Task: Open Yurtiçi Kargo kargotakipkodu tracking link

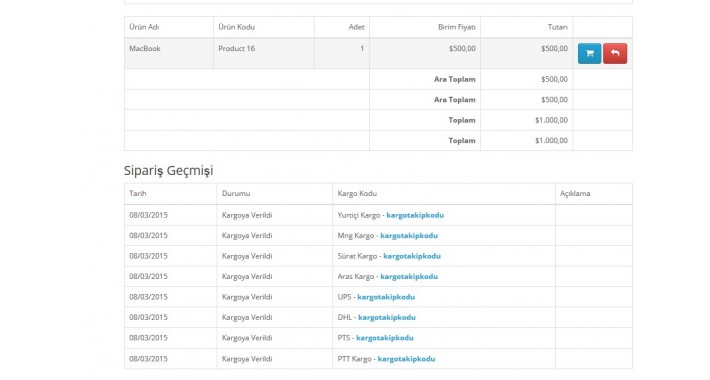Action: [x=415, y=215]
